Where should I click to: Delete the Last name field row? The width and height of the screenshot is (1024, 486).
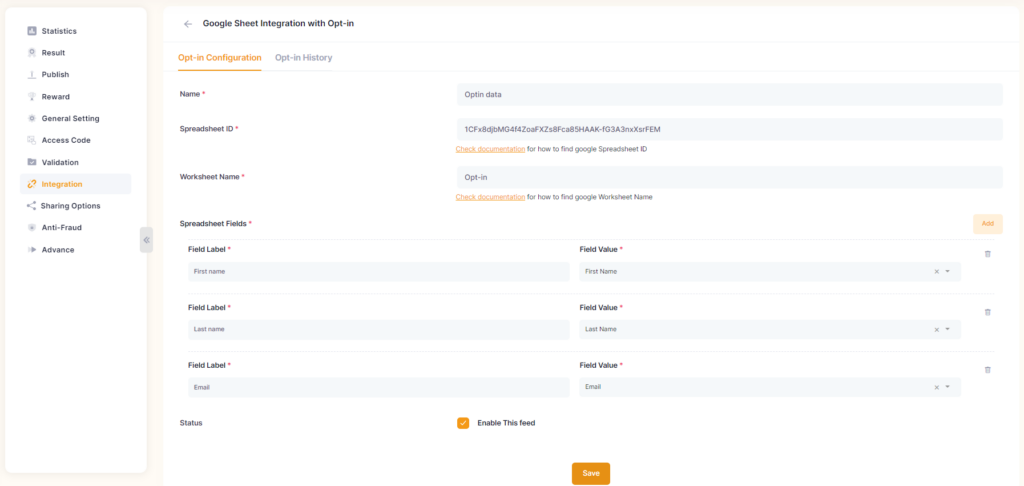[987, 312]
